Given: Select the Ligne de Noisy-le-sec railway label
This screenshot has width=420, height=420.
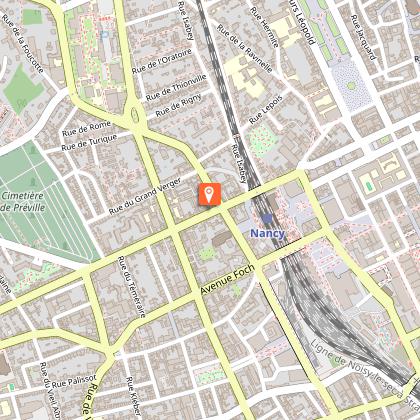Looking at the screenshot, I should (x=365, y=373).
